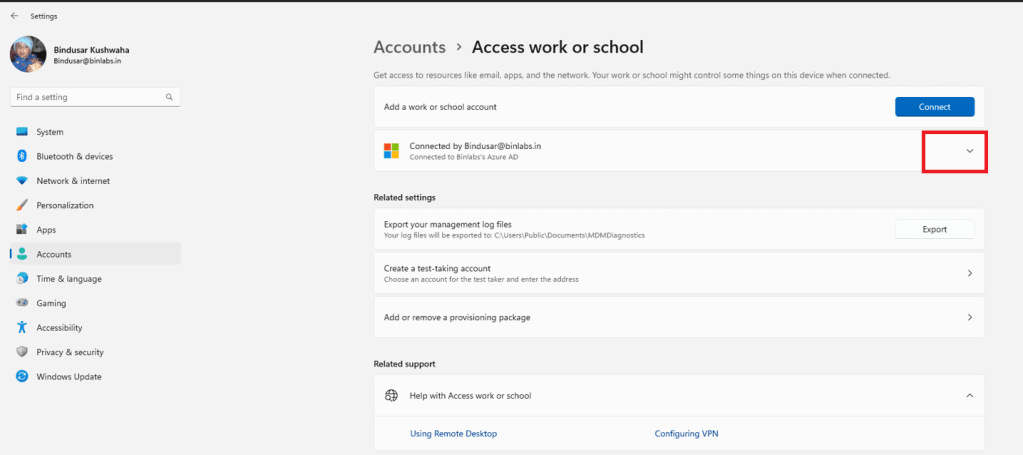
Task: Click Export management log files button
Action: pyautogui.click(x=934, y=229)
